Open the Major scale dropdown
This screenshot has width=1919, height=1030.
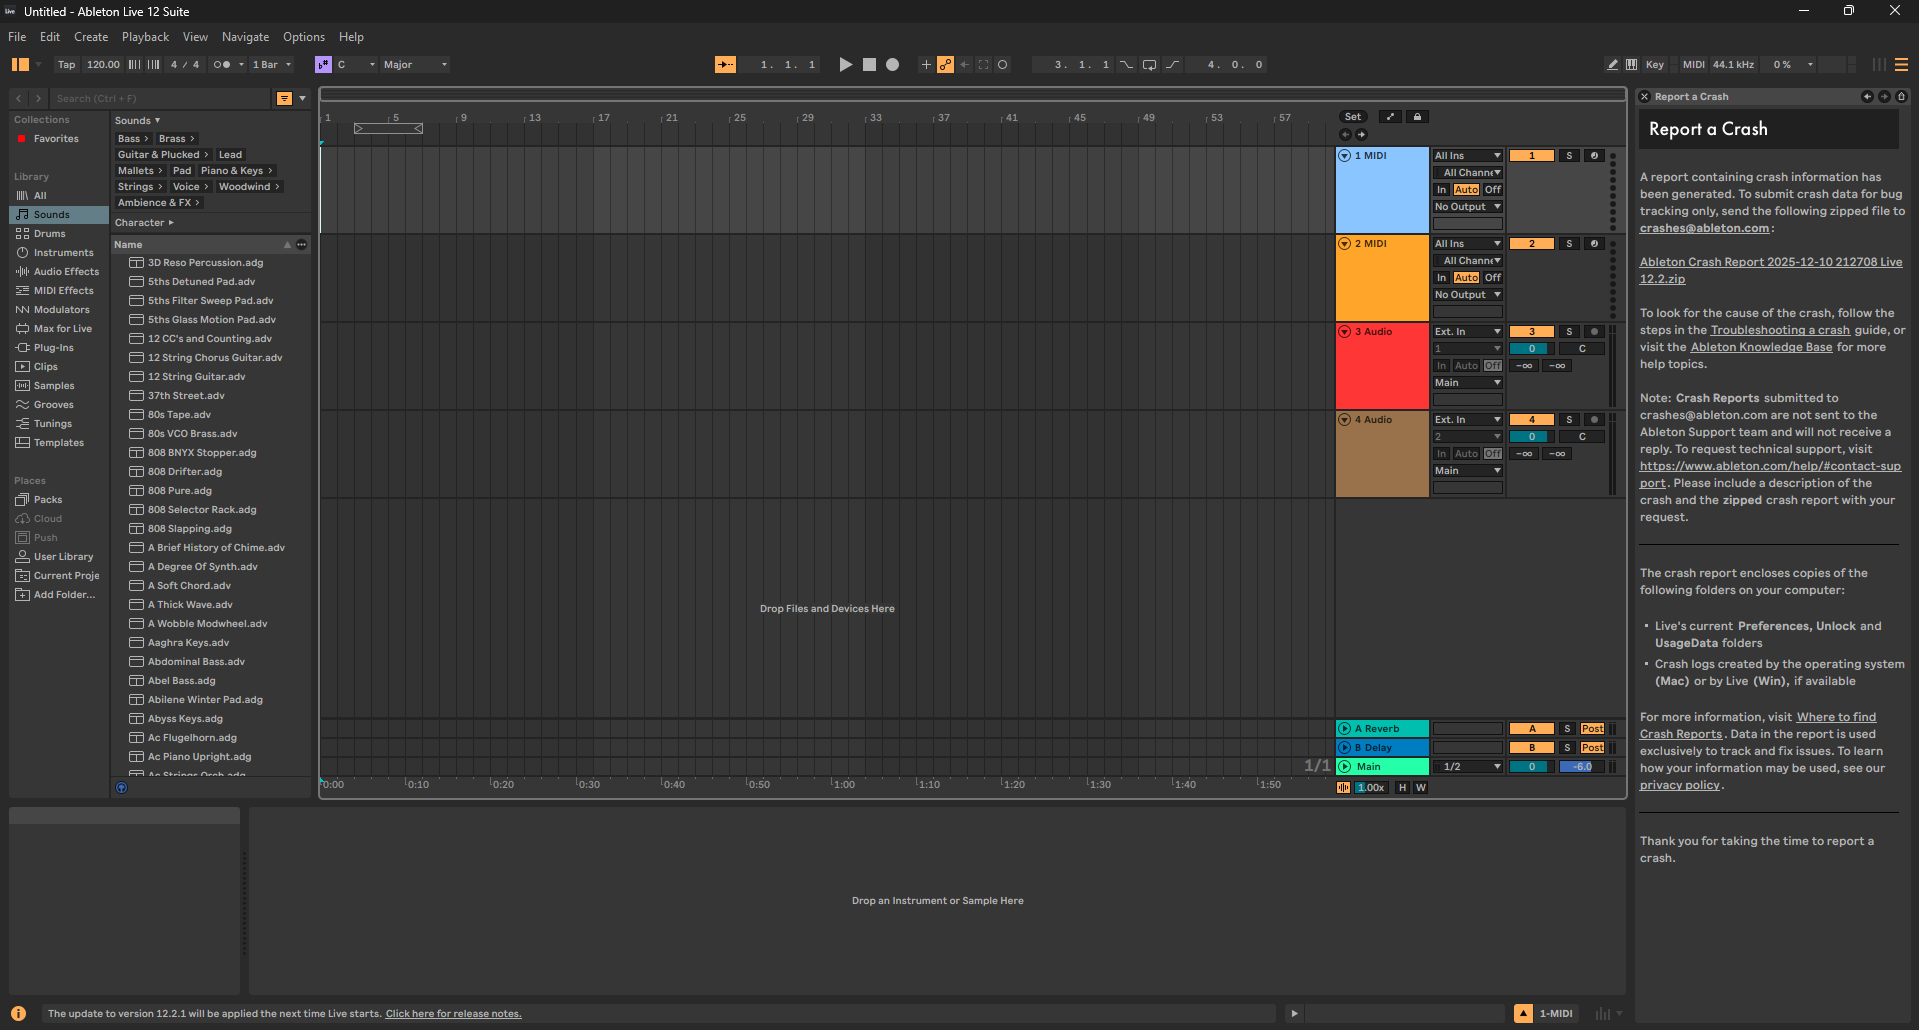pyautogui.click(x=415, y=65)
